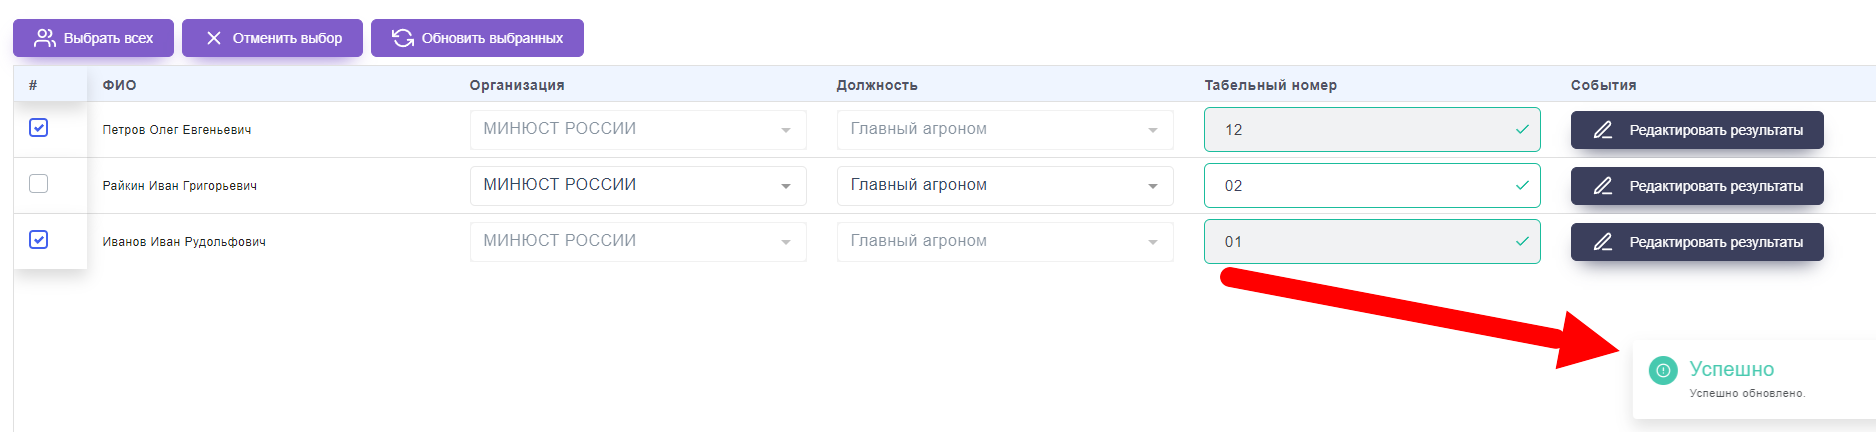The height and width of the screenshot is (432, 1876).
Task: Open Организация dropdown for Райкин Иван Григорьевич
Action: click(x=638, y=186)
